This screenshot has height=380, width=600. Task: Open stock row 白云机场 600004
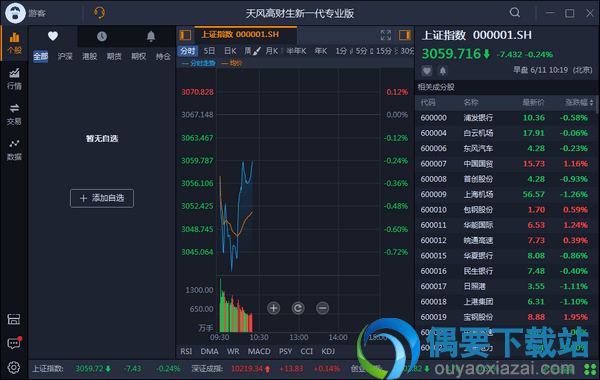(505, 133)
